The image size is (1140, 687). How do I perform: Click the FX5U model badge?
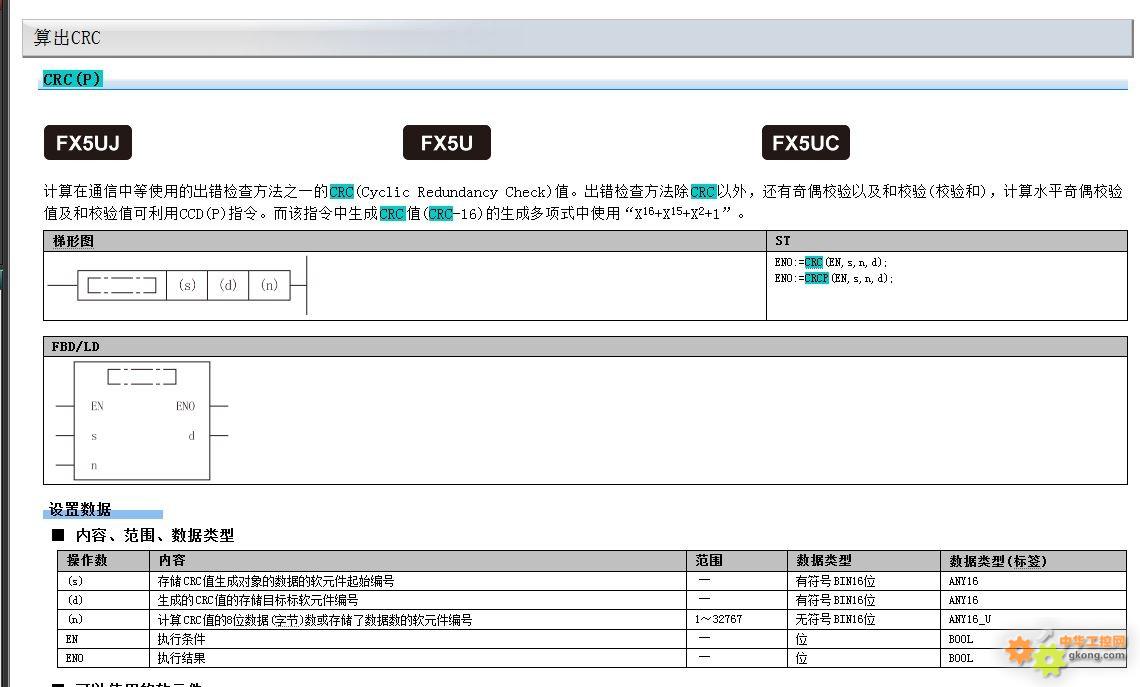click(x=446, y=142)
